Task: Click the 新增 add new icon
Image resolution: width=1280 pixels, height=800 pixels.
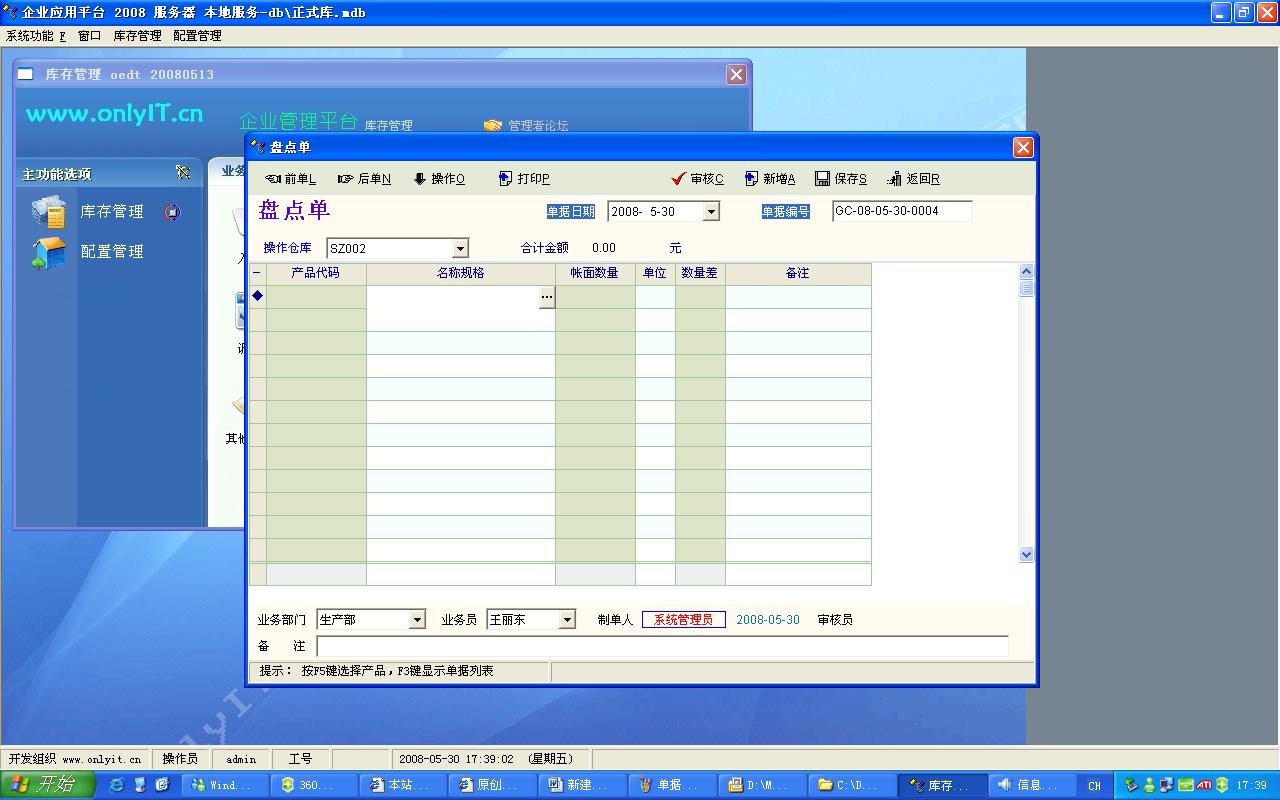Action: tap(752, 179)
